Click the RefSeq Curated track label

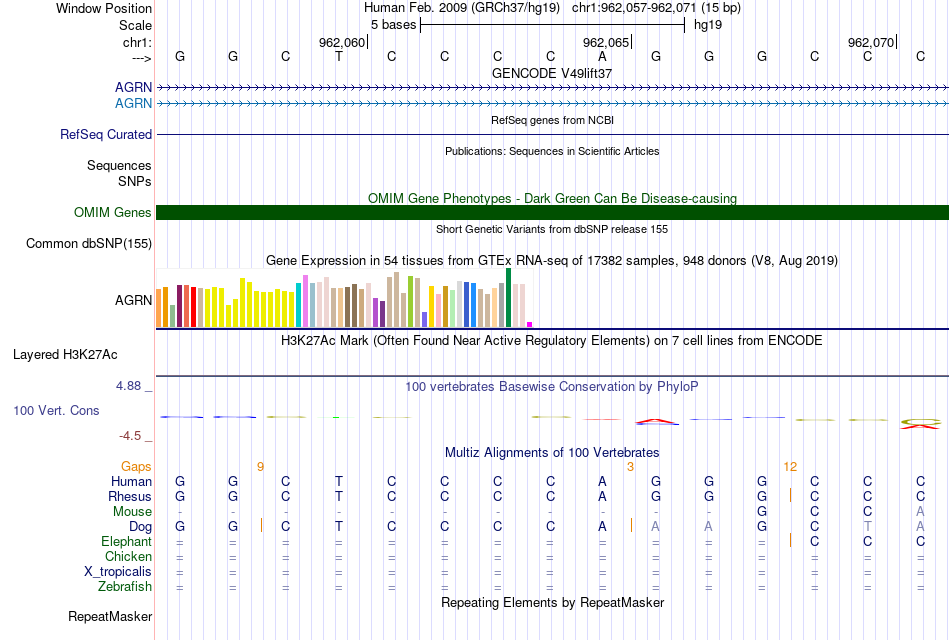coord(105,135)
